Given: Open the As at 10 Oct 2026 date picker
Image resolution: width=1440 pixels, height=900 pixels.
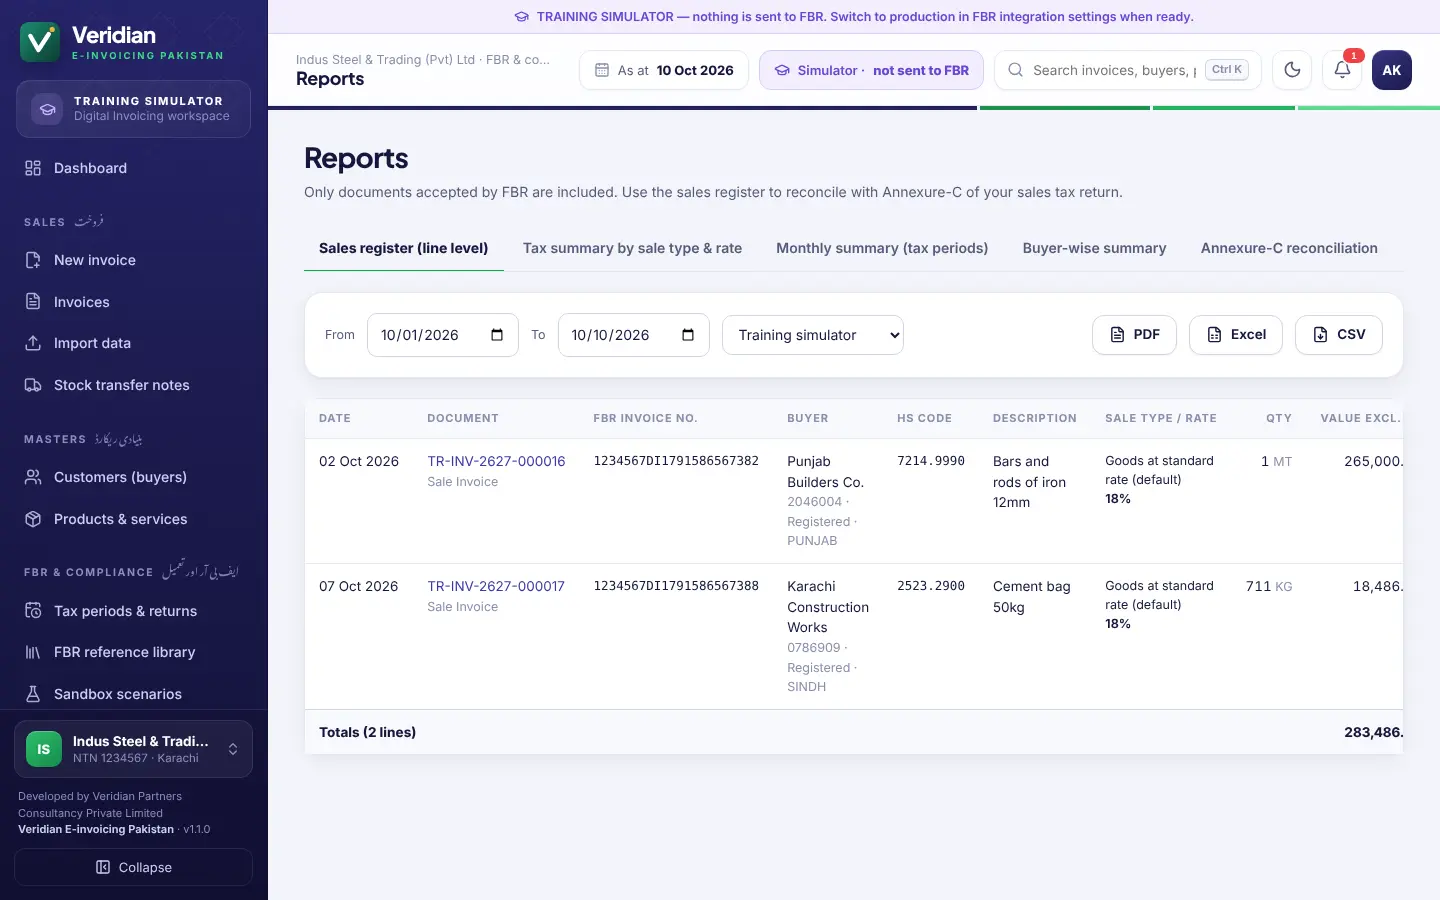Looking at the screenshot, I should [x=664, y=70].
